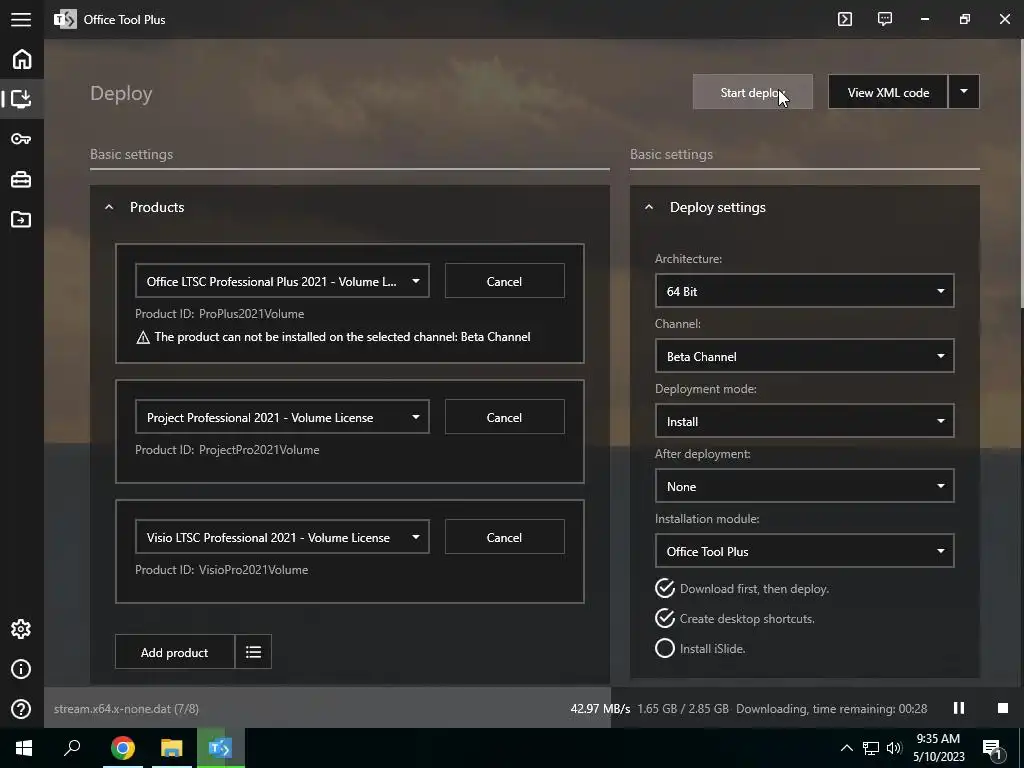Open product list icon beside Add product
1024x768 pixels.
click(x=253, y=652)
